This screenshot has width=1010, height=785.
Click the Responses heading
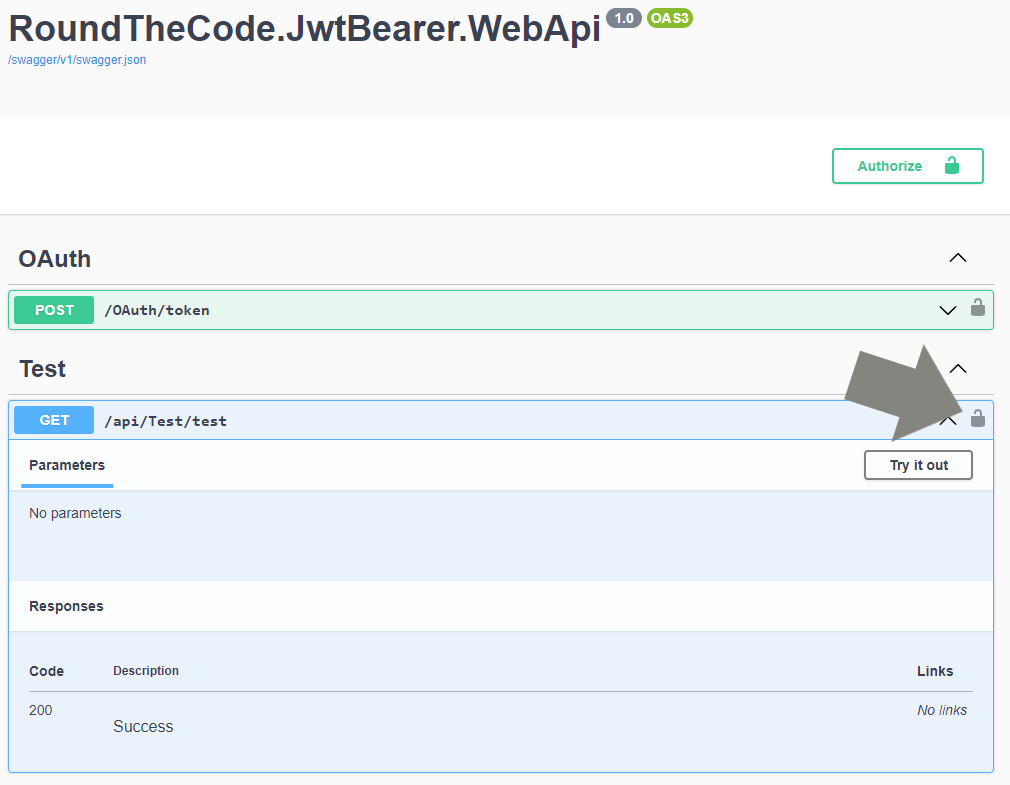point(66,606)
